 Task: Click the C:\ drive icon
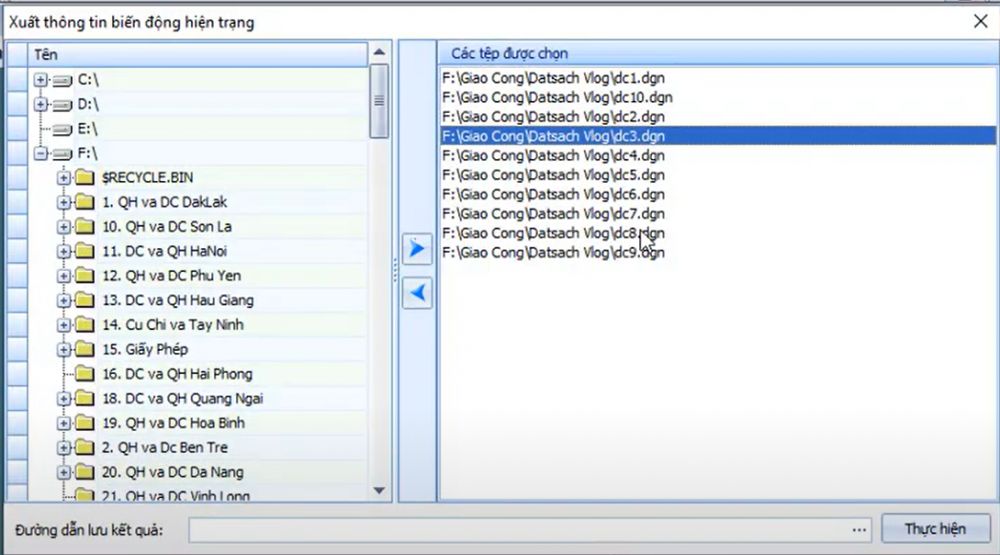coord(62,80)
